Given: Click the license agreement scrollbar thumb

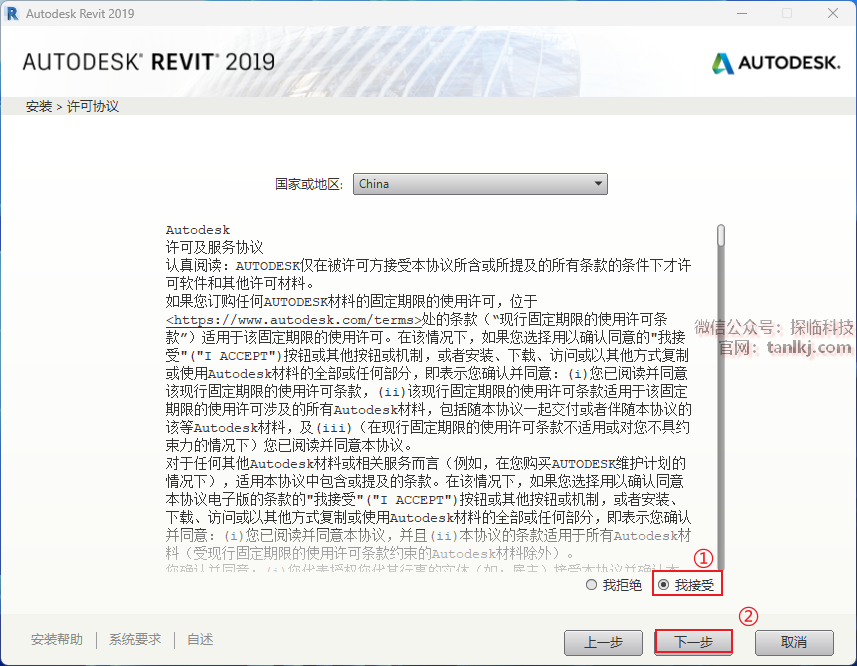Looking at the screenshot, I should point(721,235).
